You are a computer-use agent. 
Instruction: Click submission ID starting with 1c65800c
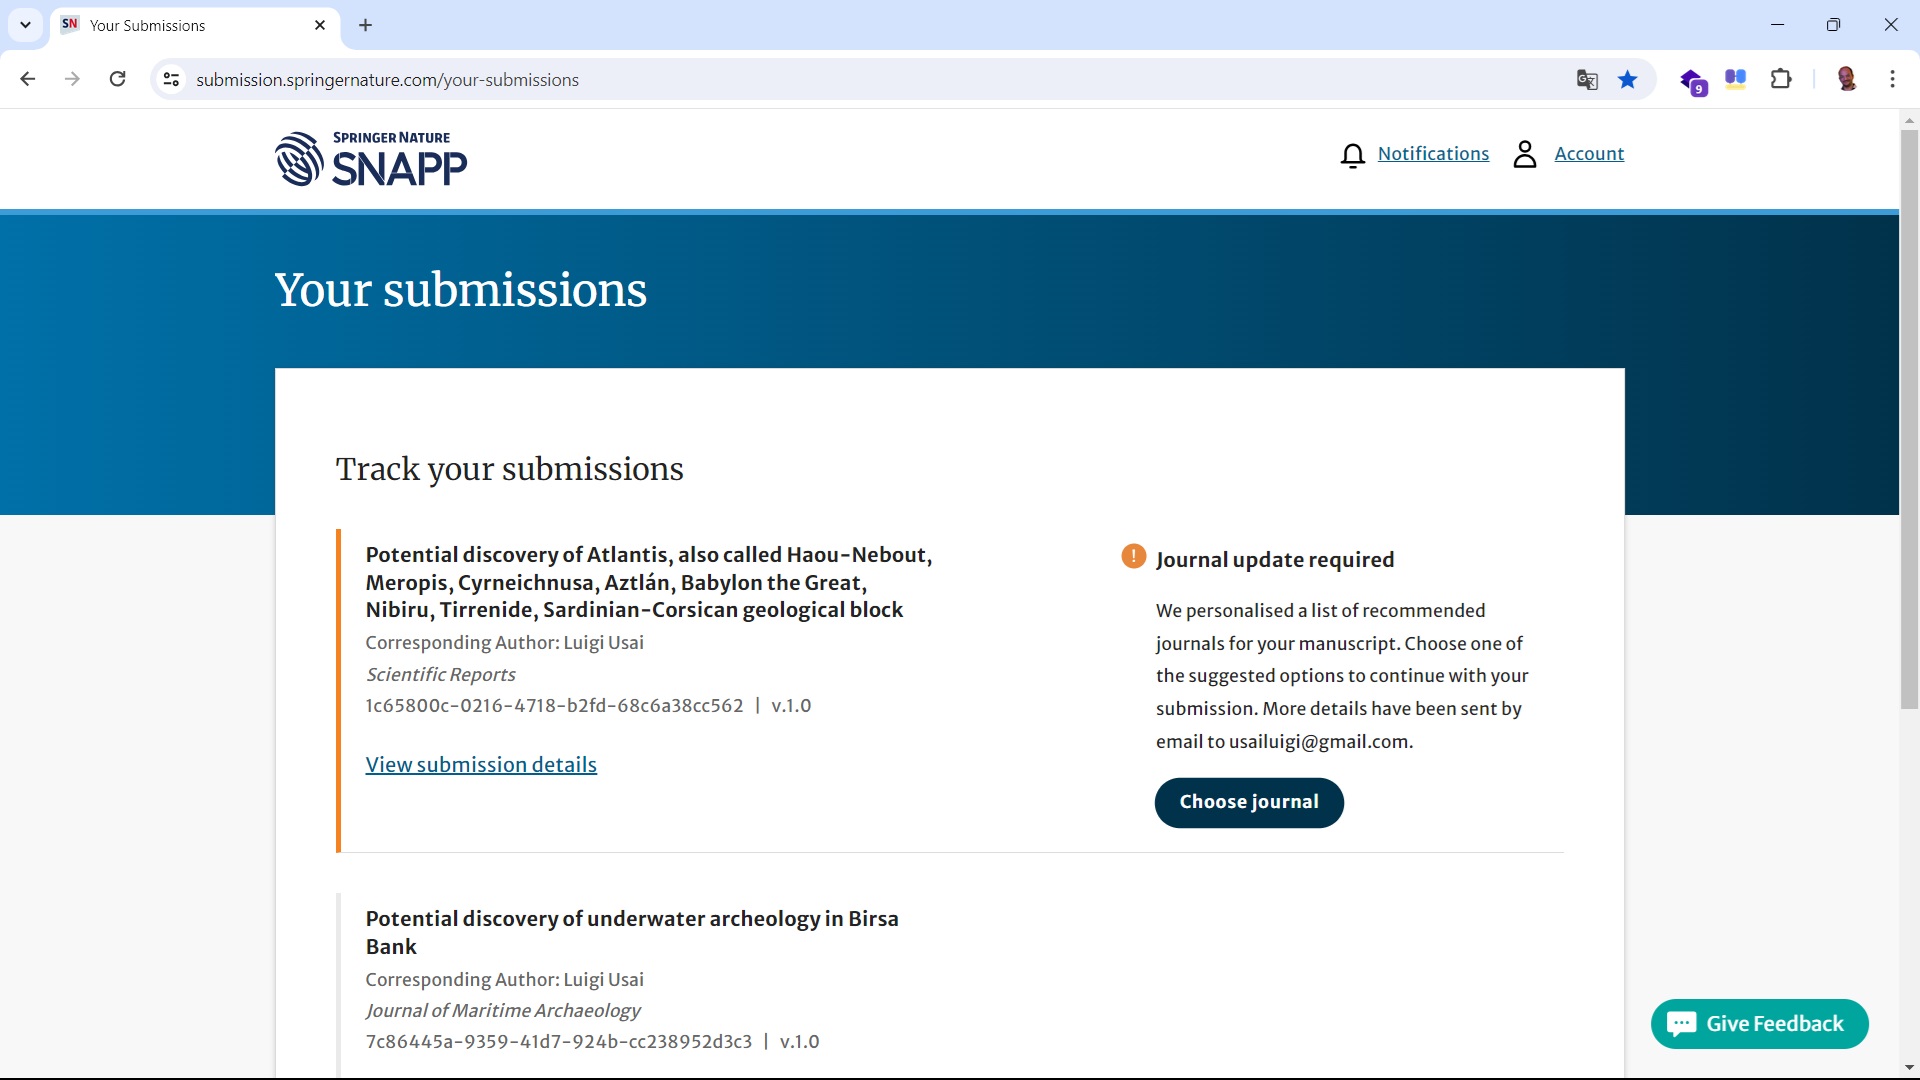(x=554, y=706)
